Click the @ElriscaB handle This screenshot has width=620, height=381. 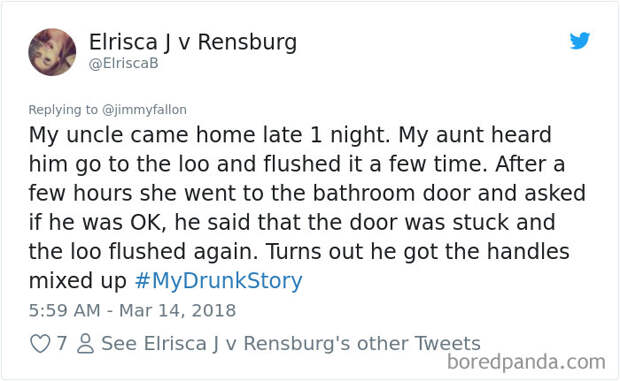click(x=124, y=63)
